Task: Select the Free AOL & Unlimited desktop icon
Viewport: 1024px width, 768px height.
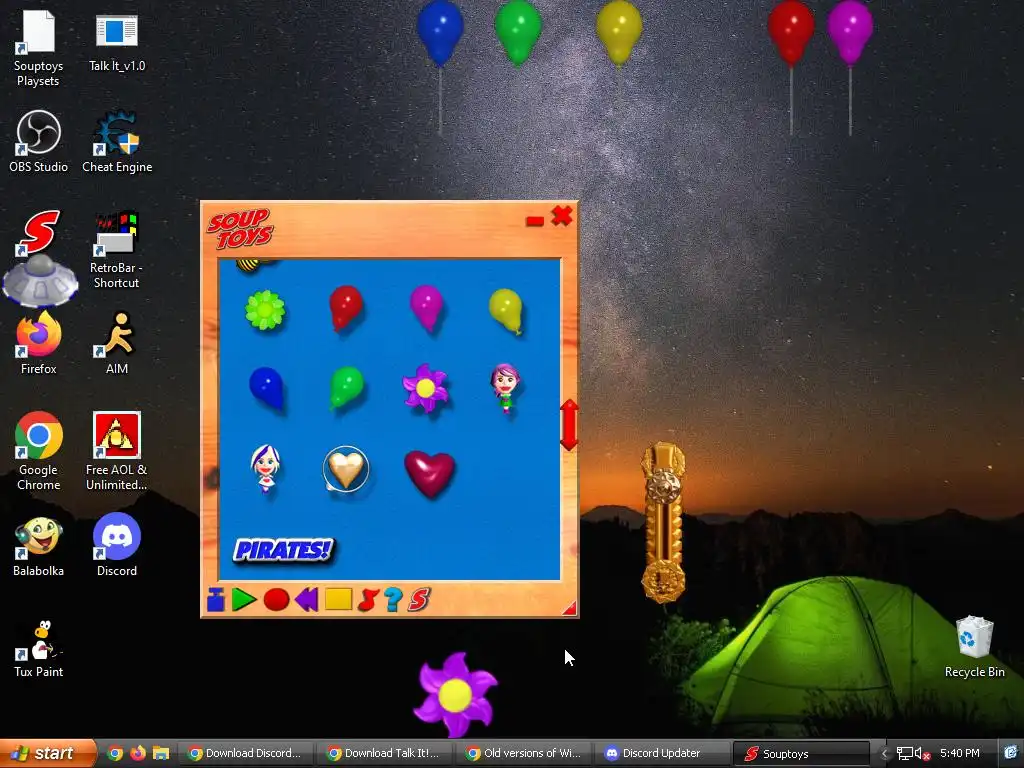Action: click(116, 451)
